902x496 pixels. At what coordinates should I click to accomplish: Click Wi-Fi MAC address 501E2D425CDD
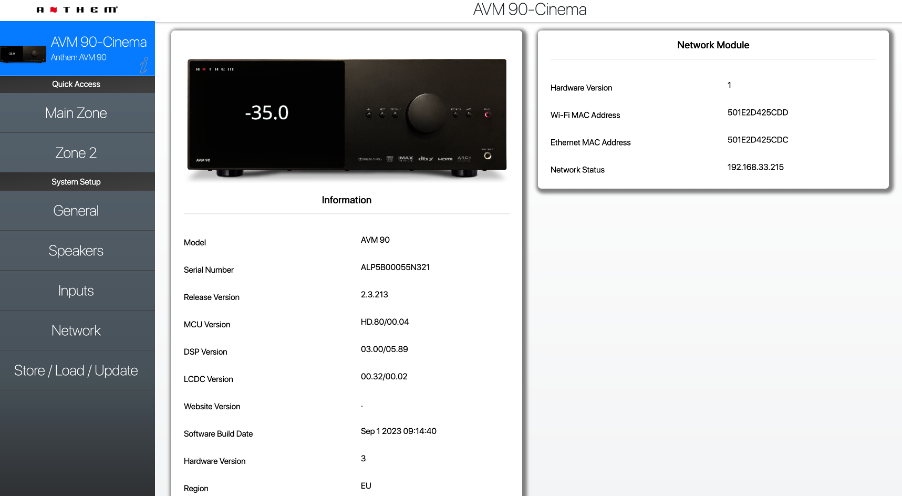coord(758,112)
